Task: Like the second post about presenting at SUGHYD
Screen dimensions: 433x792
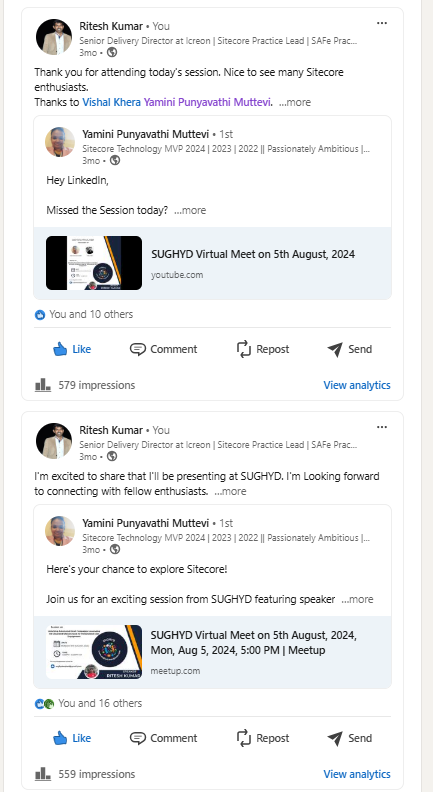Action: pos(72,738)
